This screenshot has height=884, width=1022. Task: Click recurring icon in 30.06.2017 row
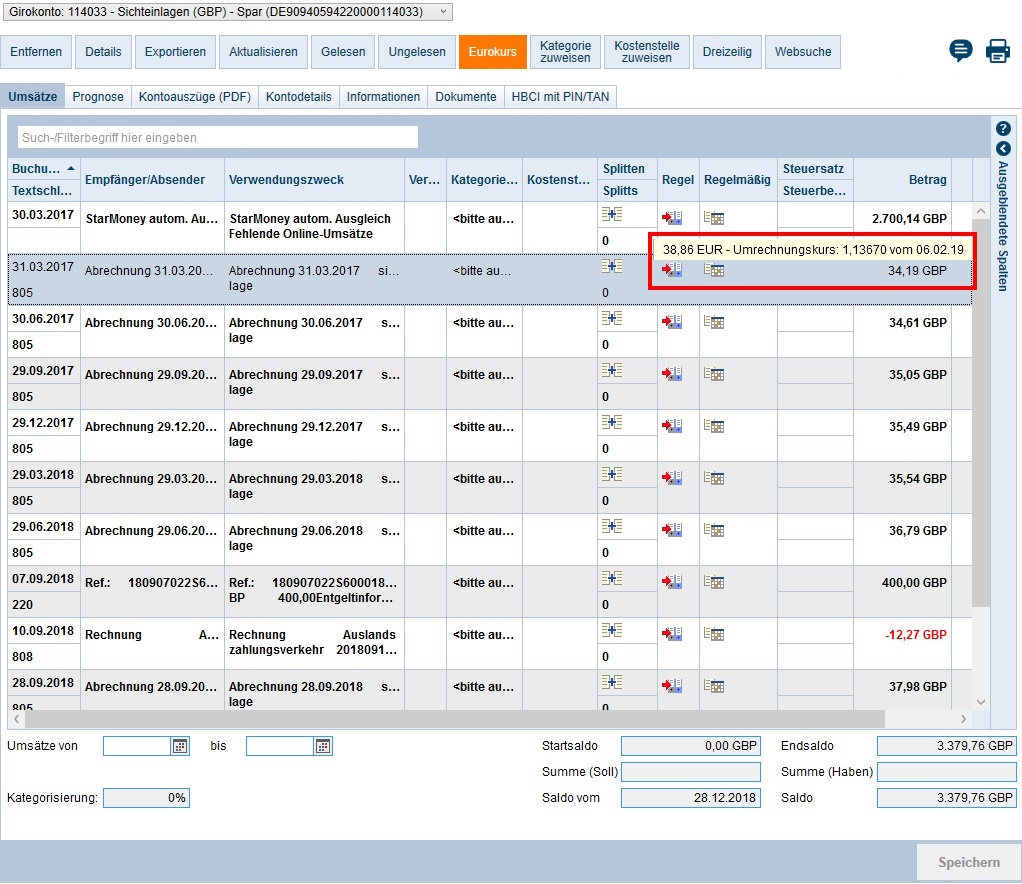click(714, 322)
